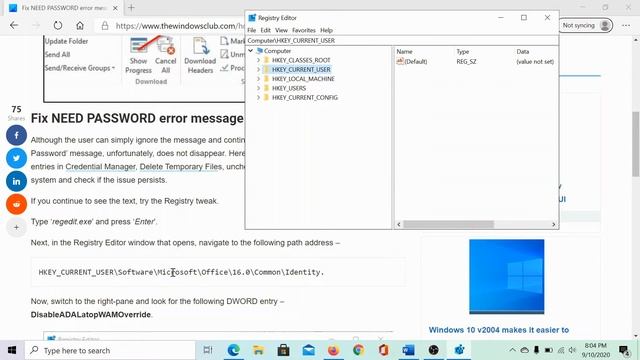This screenshot has width=640, height=360.
Task: Open Windows Start menu
Action: pos(12,350)
